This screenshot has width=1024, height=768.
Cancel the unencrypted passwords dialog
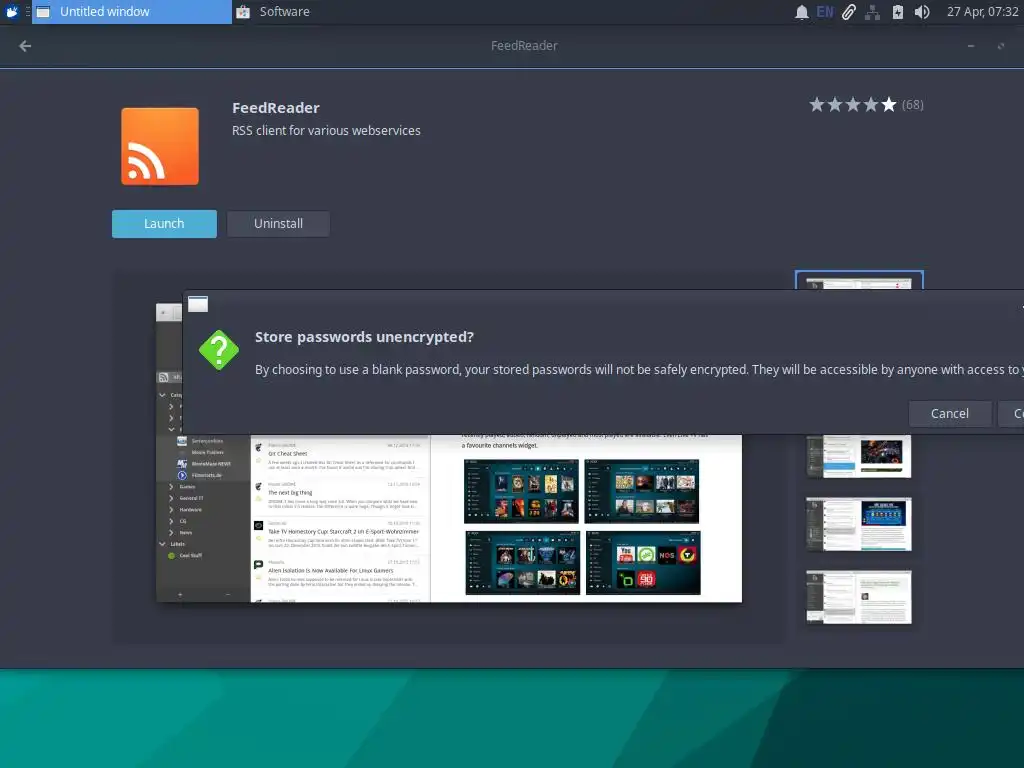click(950, 413)
